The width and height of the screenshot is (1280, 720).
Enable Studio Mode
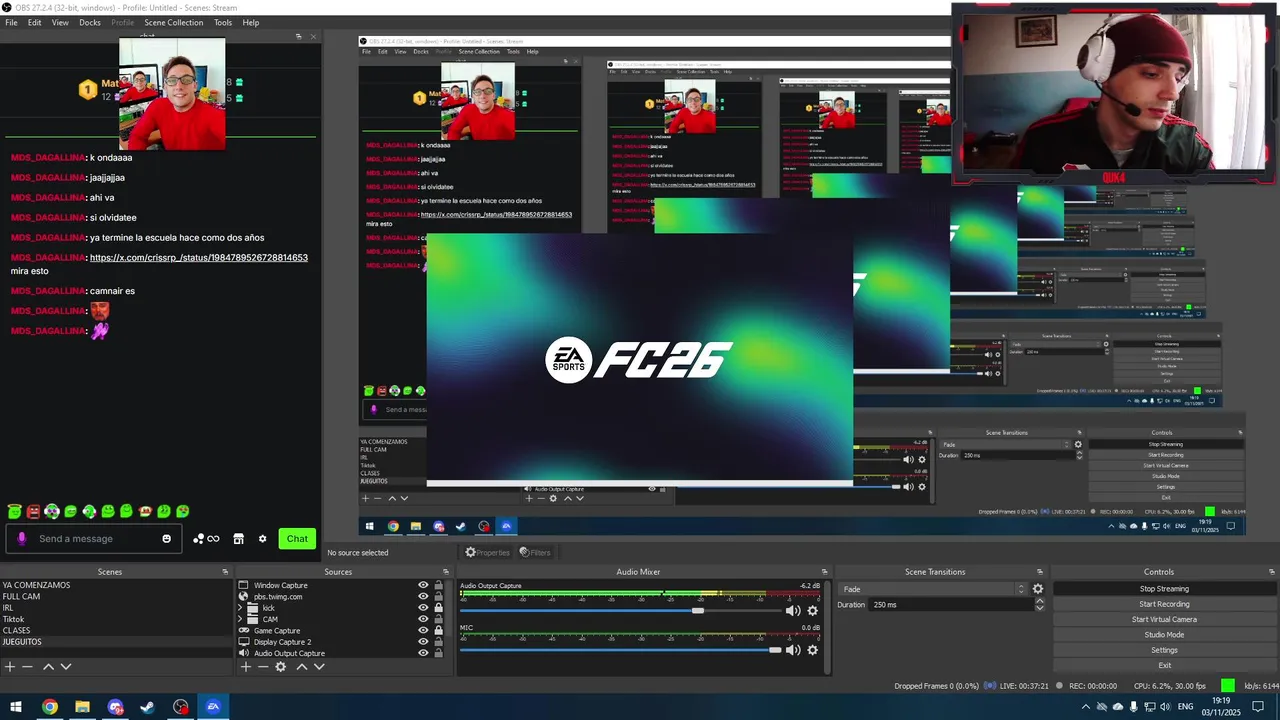[1164, 635]
